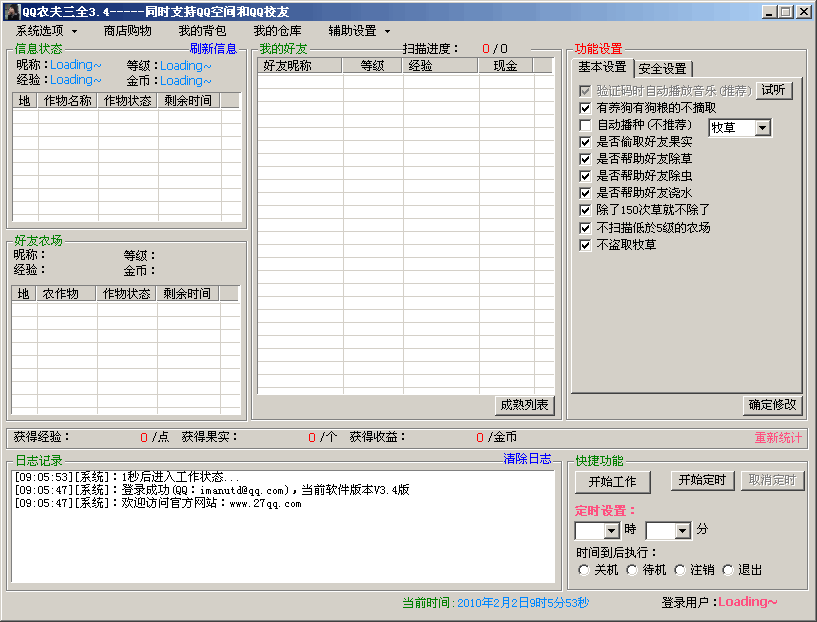This screenshot has width=817, height=622.
Task: Select the 待机 radio option
Action: pos(632,570)
